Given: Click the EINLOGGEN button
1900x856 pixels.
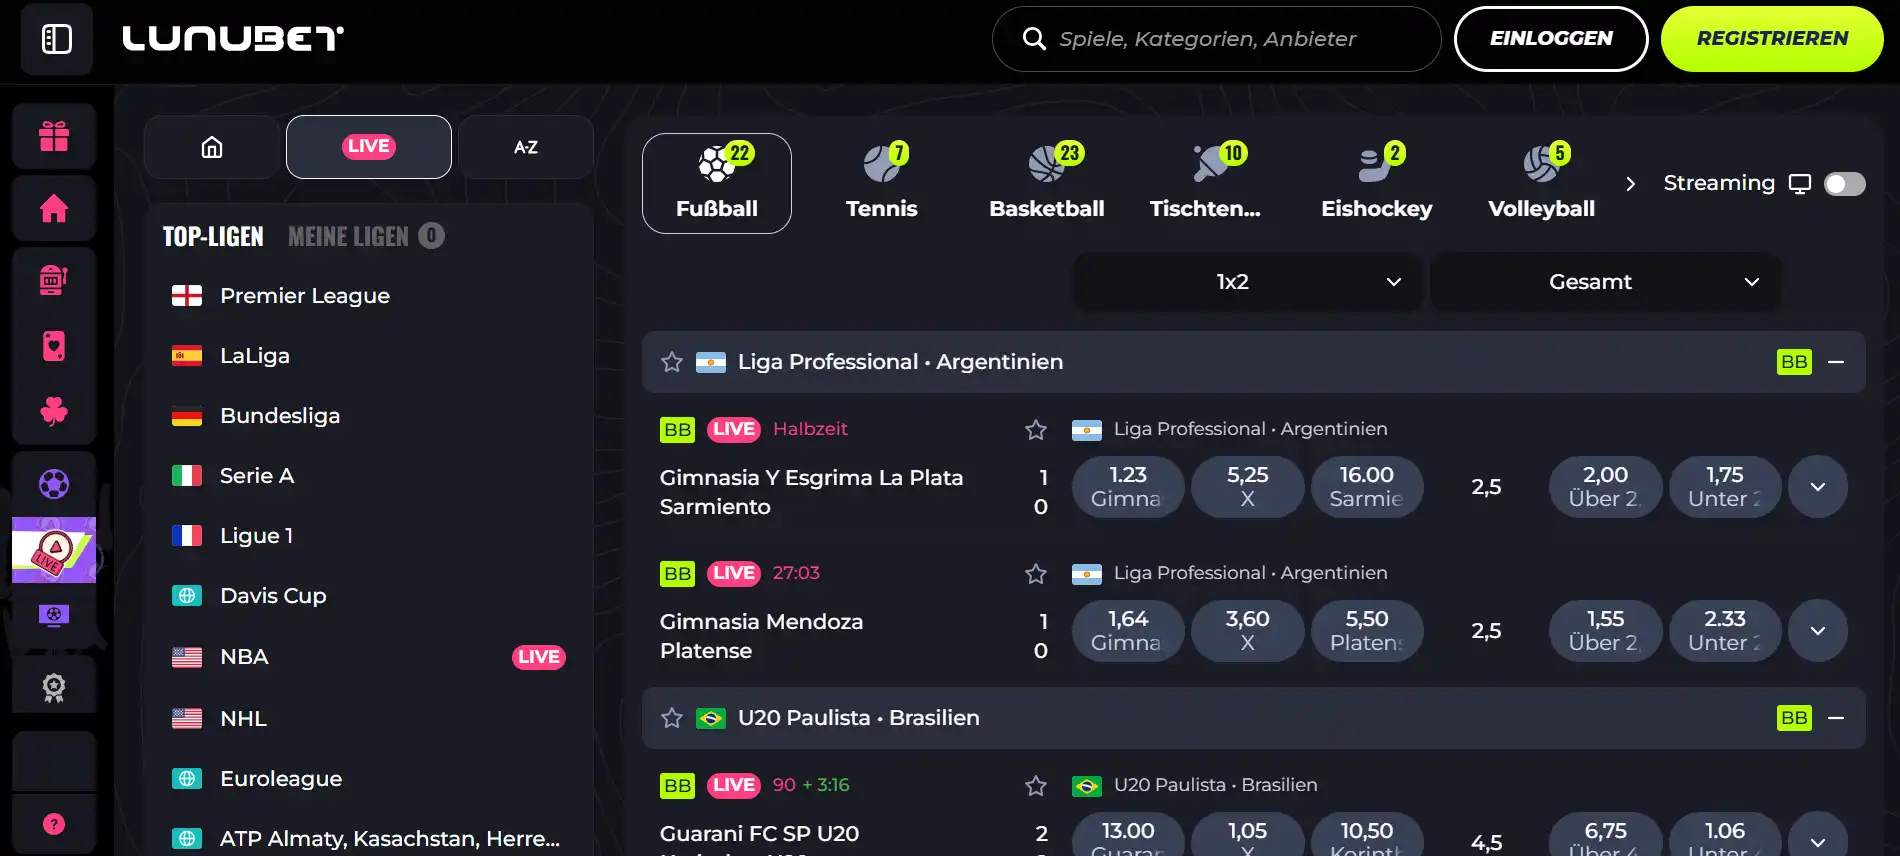Looking at the screenshot, I should point(1551,39).
